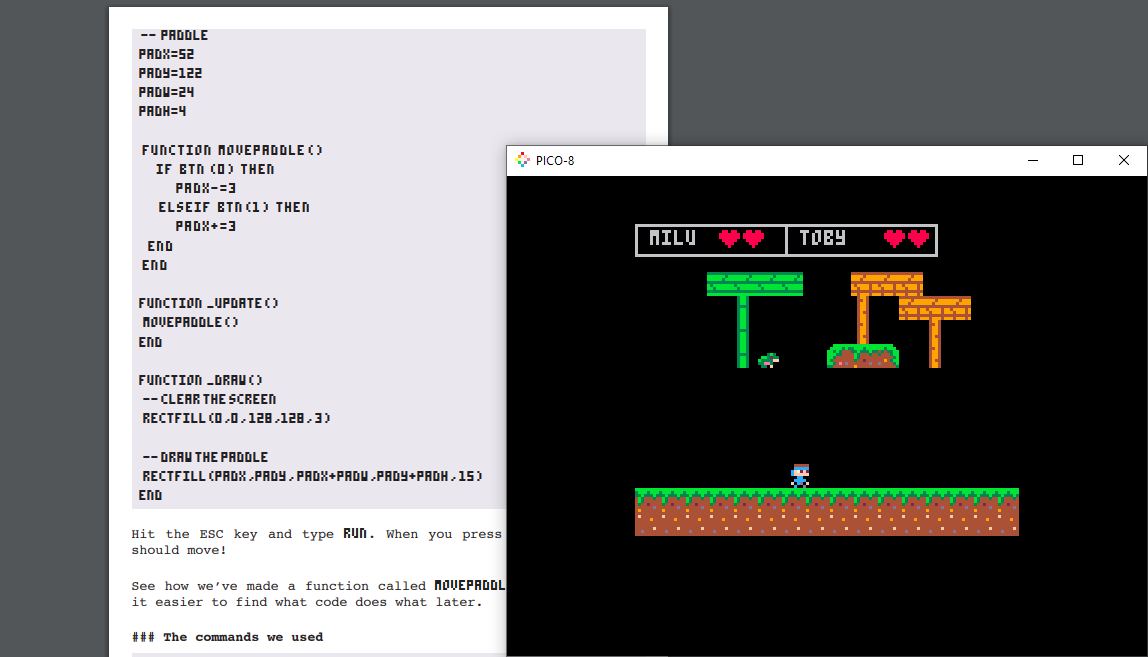1148x657 pixels.
Task: Close the PICO-8 window
Action: point(1124,160)
